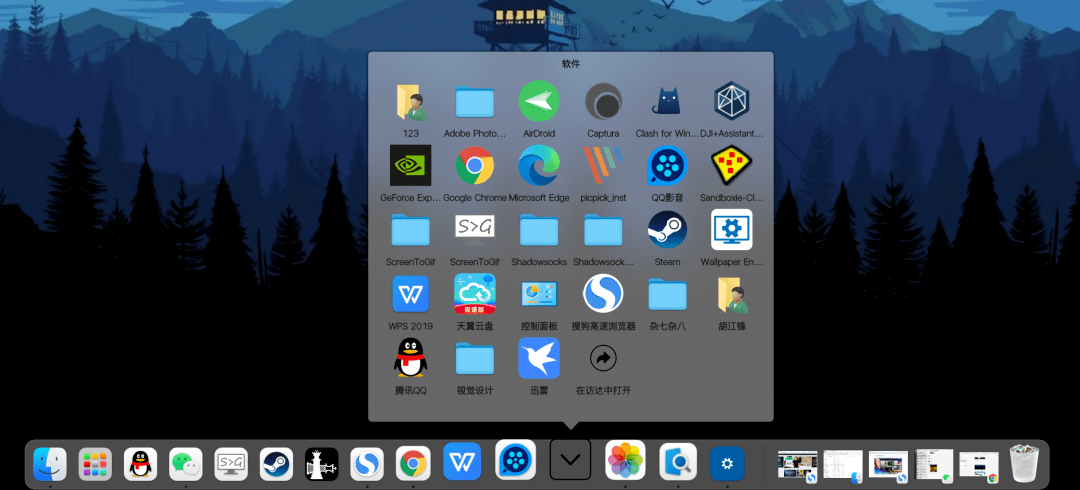1080x490 pixels.
Task: Open Photos app from the dock
Action: click(625, 460)
